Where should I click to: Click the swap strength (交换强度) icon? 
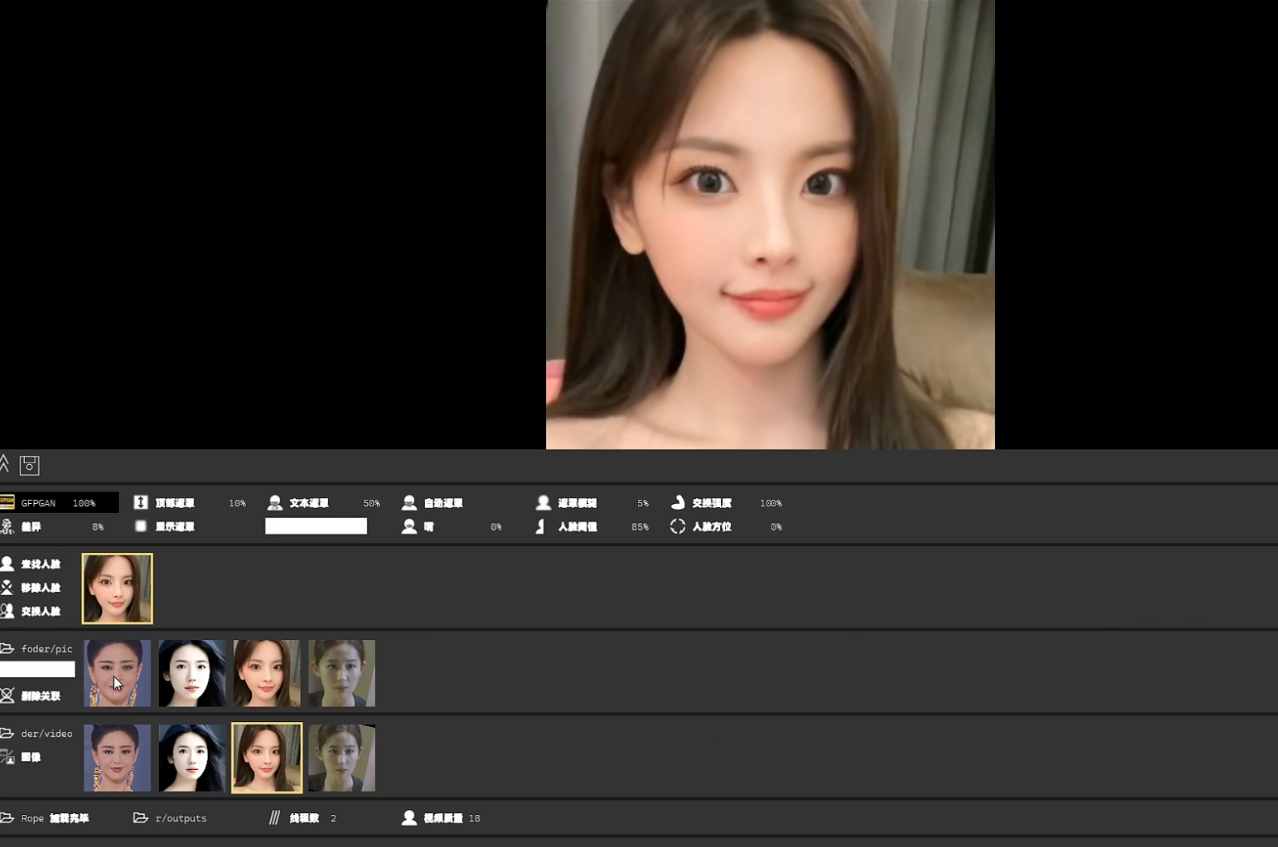pyautogui.click(x=678, y=503)
